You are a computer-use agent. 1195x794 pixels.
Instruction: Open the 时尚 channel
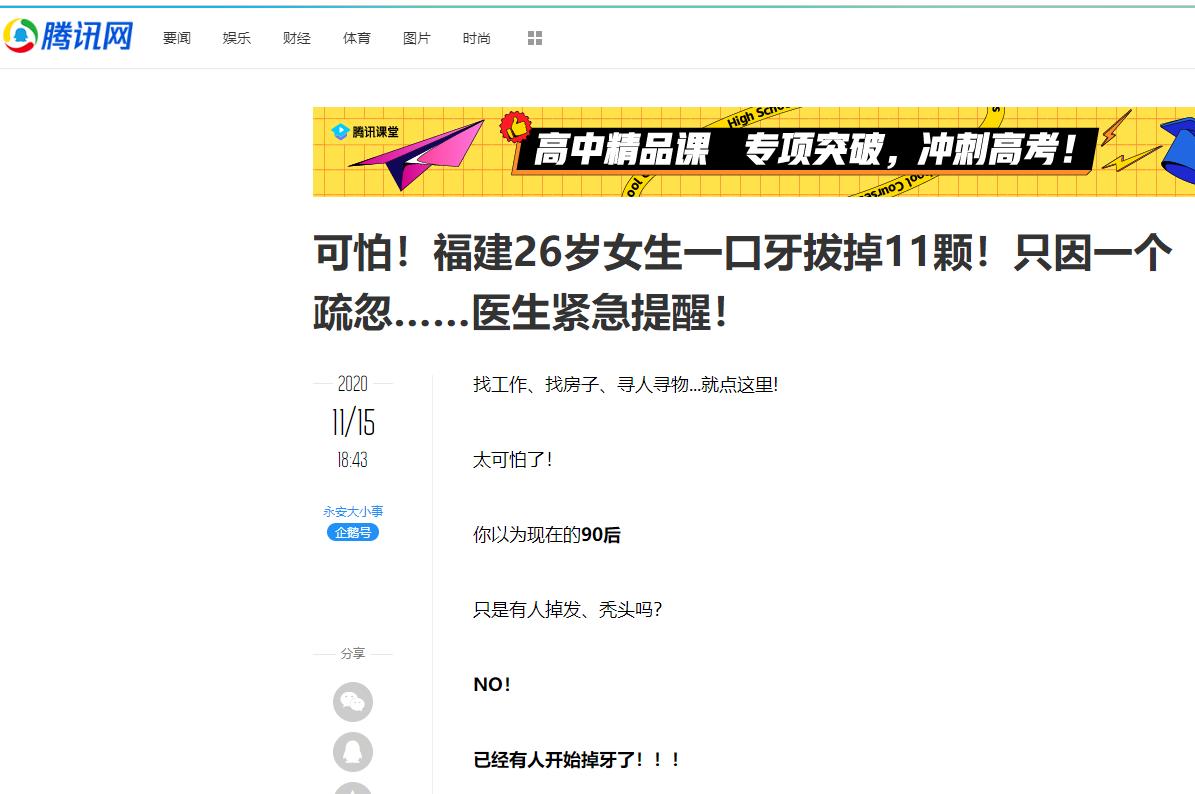476,37
